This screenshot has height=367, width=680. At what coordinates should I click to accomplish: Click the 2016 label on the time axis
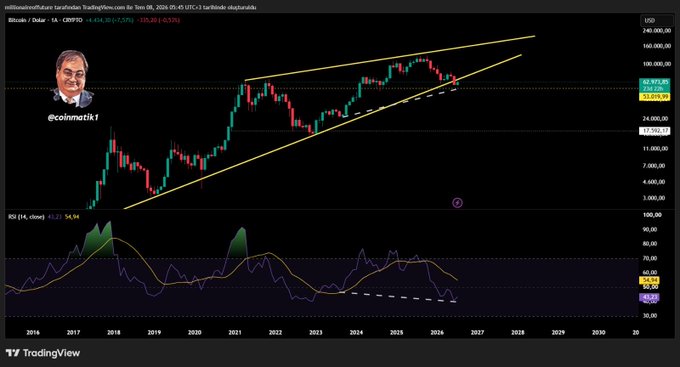click(33, 332)
